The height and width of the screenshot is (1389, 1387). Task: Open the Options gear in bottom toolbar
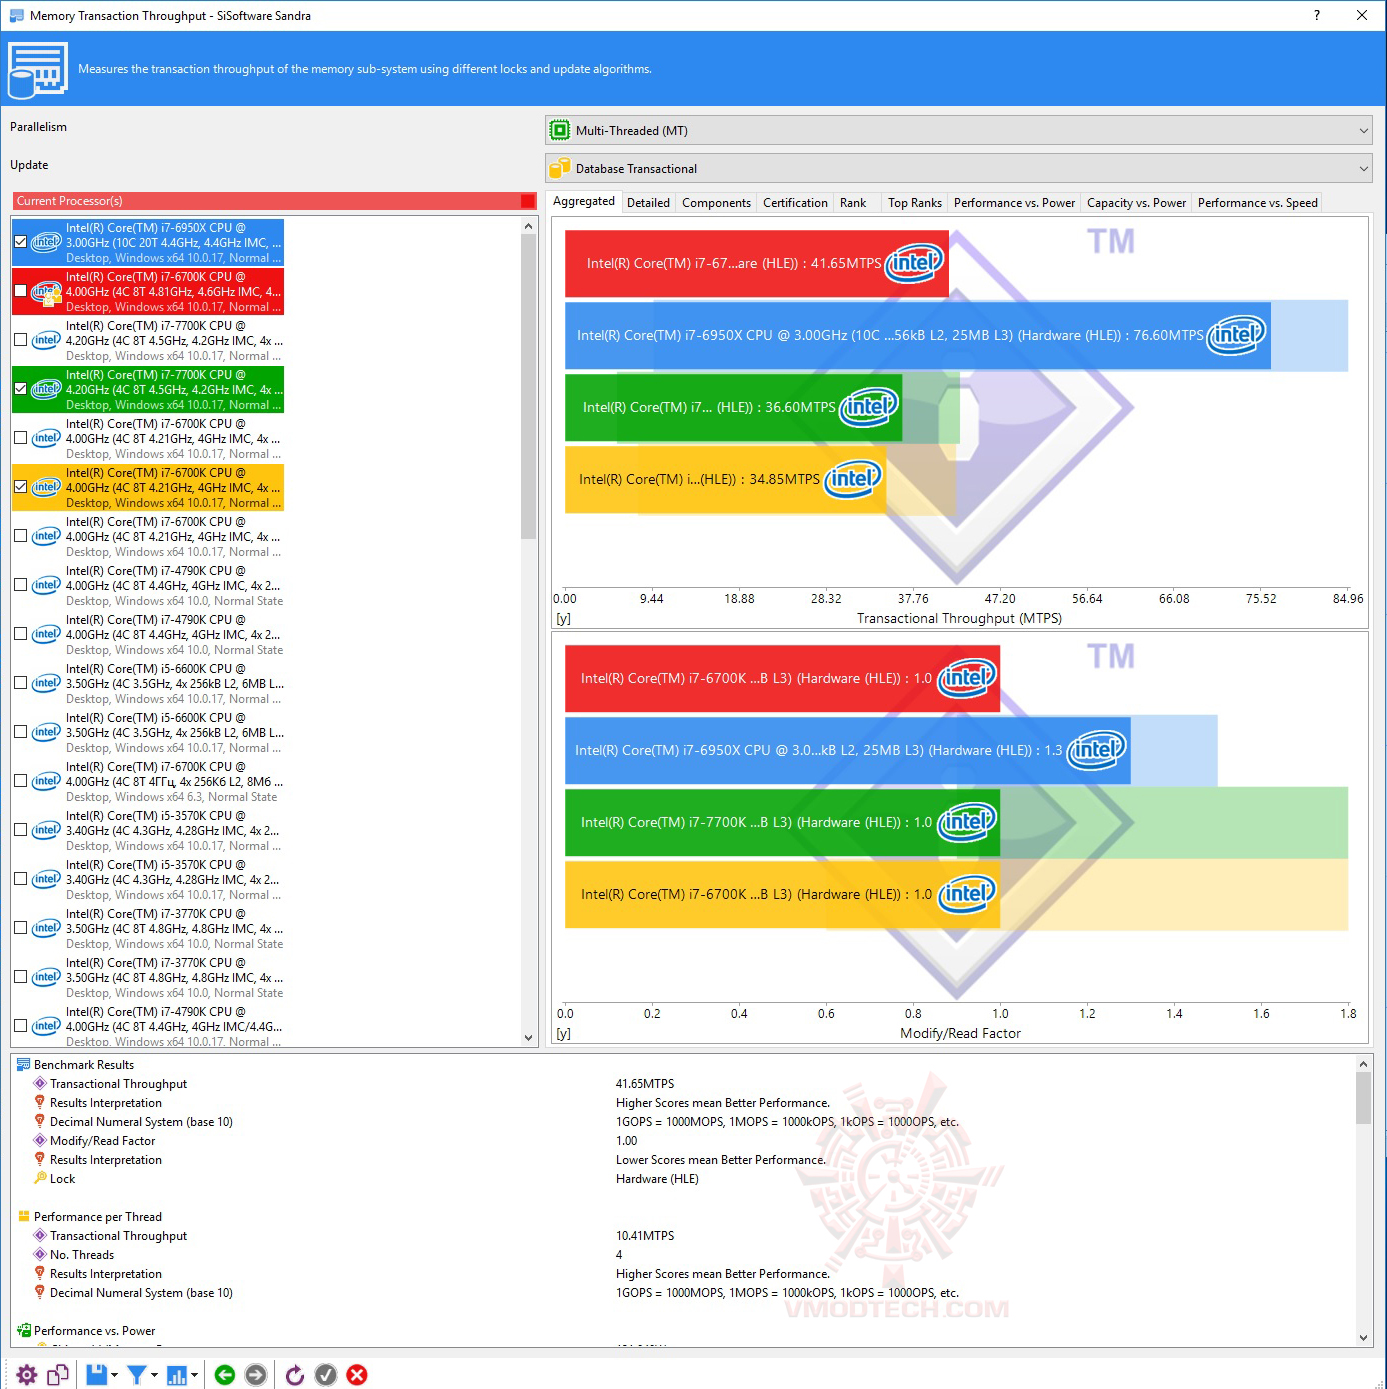point(27,1375)
